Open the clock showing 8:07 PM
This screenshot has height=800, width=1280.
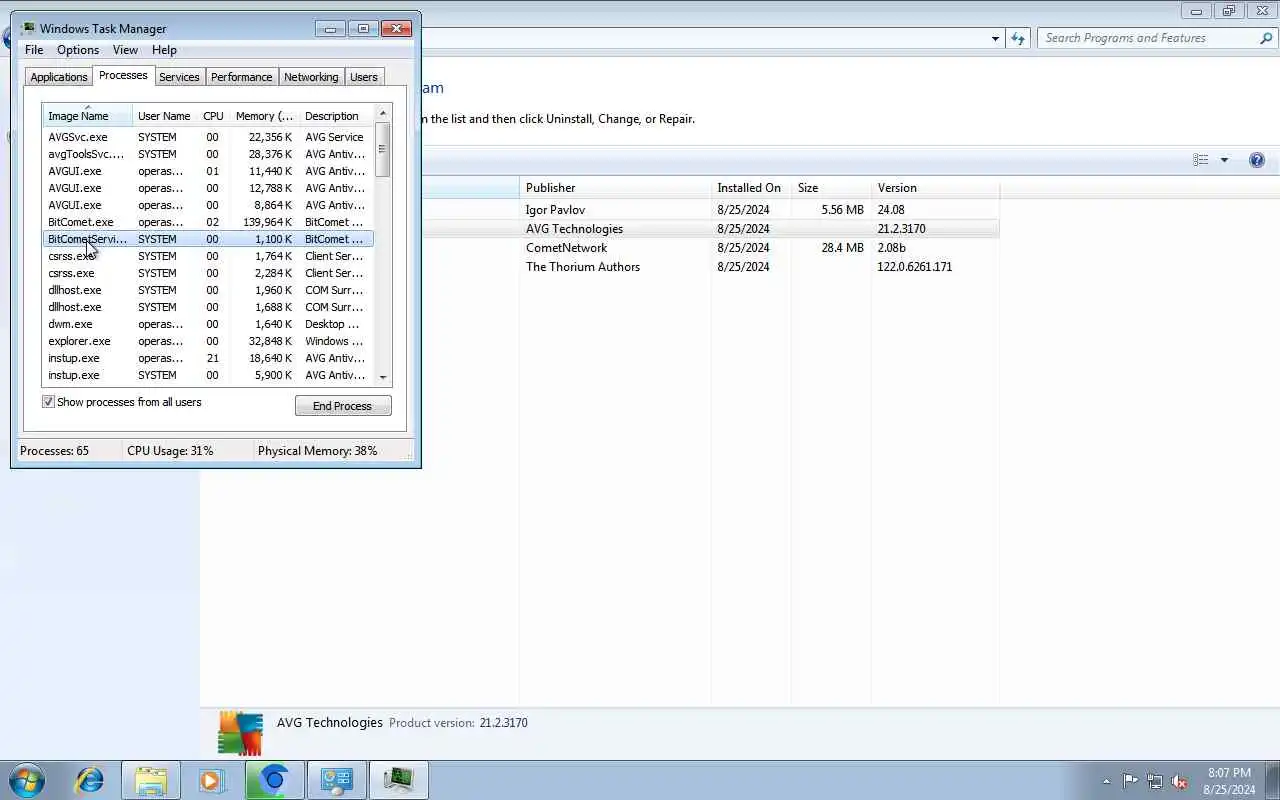[1229, 781]
